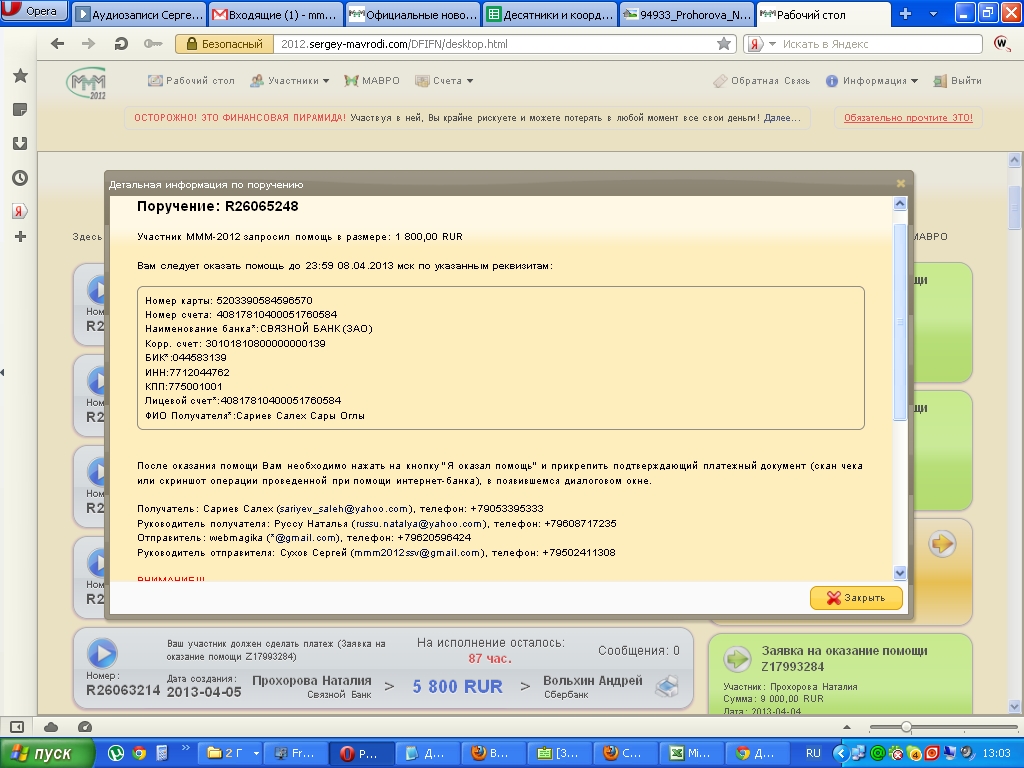The height and width of the screenshot is (768, 1024).
Task: Click Выйти to log out
Action: (957, 81)
